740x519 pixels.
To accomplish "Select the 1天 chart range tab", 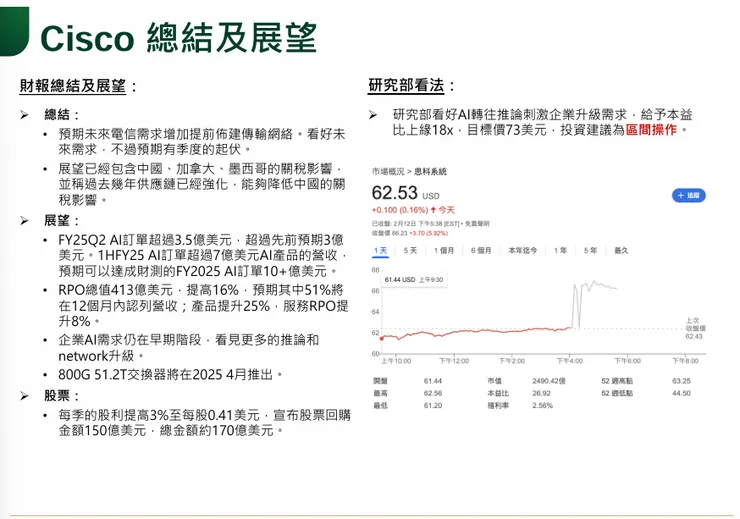I will pyautogui.click(x=380, y=251).
